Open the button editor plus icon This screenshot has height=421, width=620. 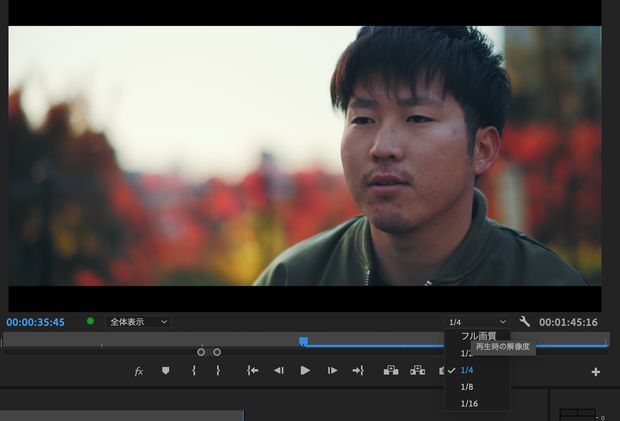[x=596, y=372]
